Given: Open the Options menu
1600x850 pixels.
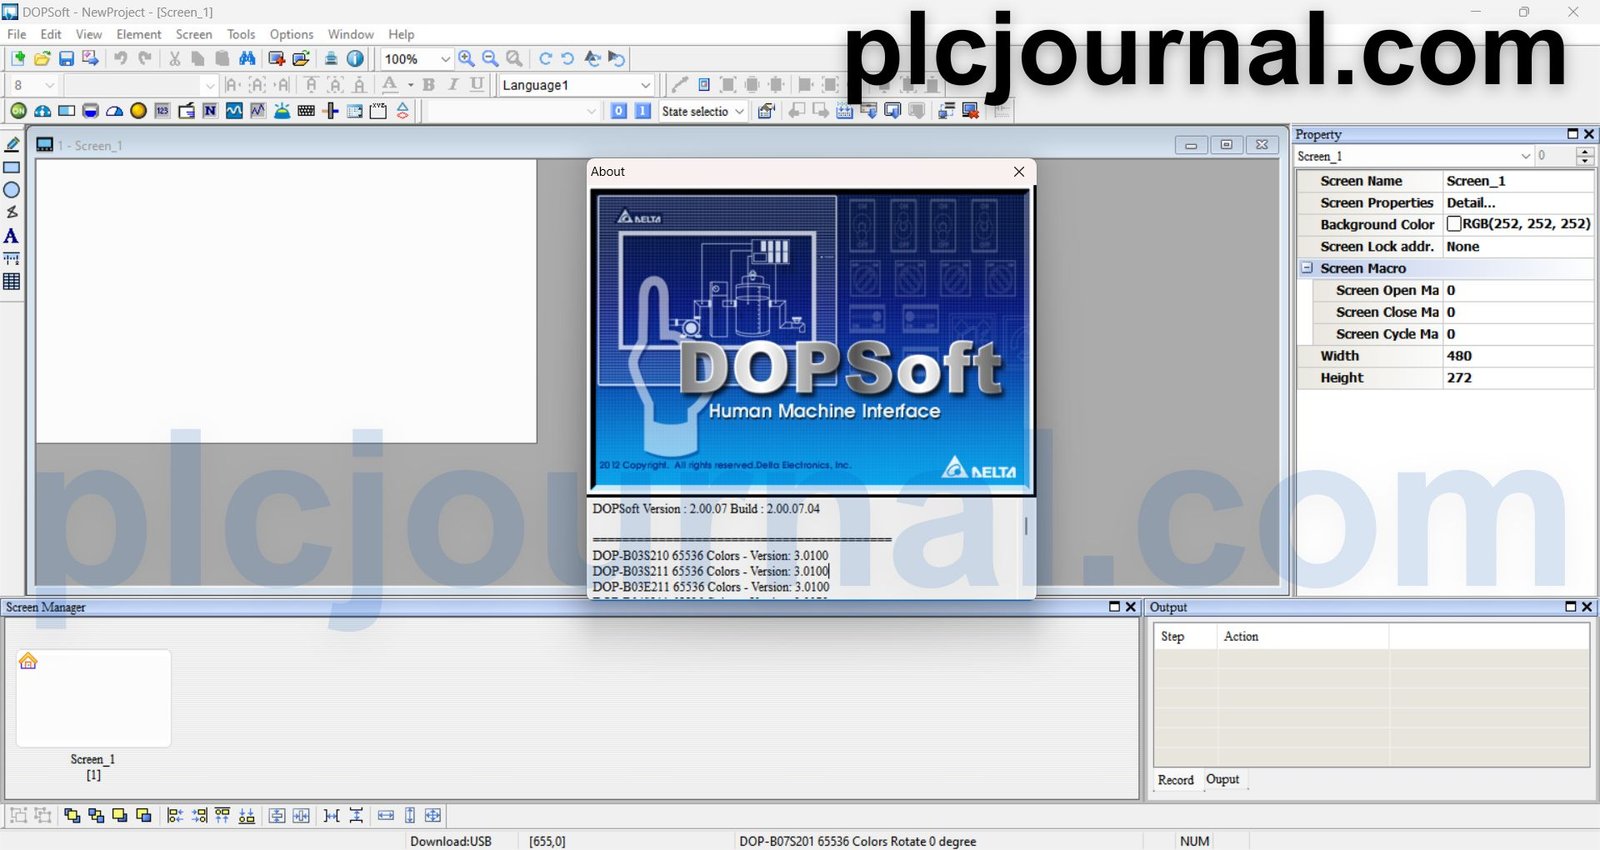Looking at the screenshot, I should coord(292,34).
